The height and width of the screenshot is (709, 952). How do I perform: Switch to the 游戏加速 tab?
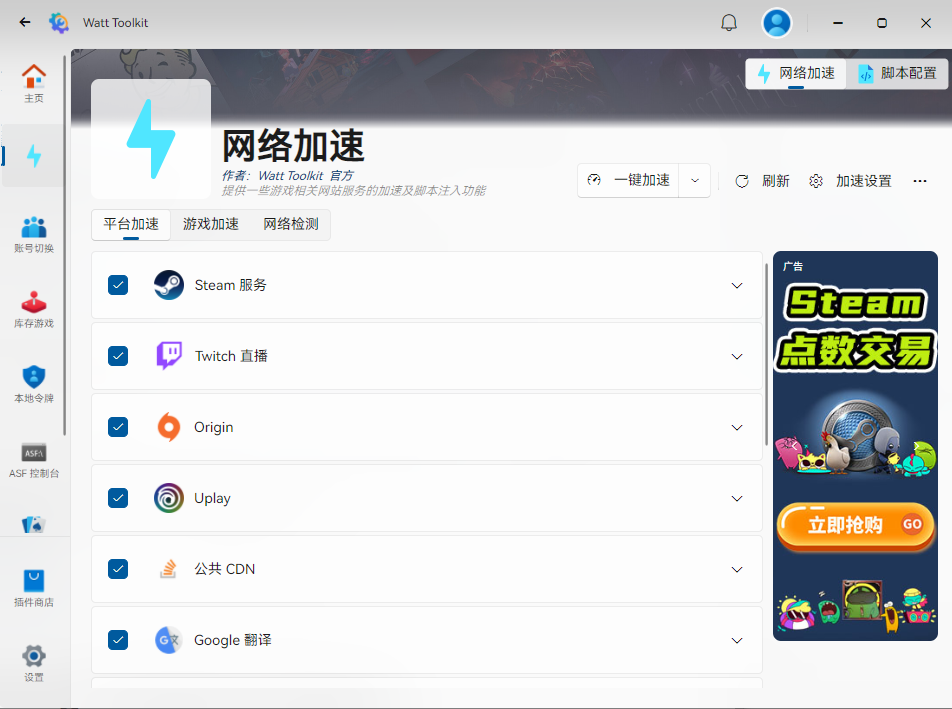[211, 224]
